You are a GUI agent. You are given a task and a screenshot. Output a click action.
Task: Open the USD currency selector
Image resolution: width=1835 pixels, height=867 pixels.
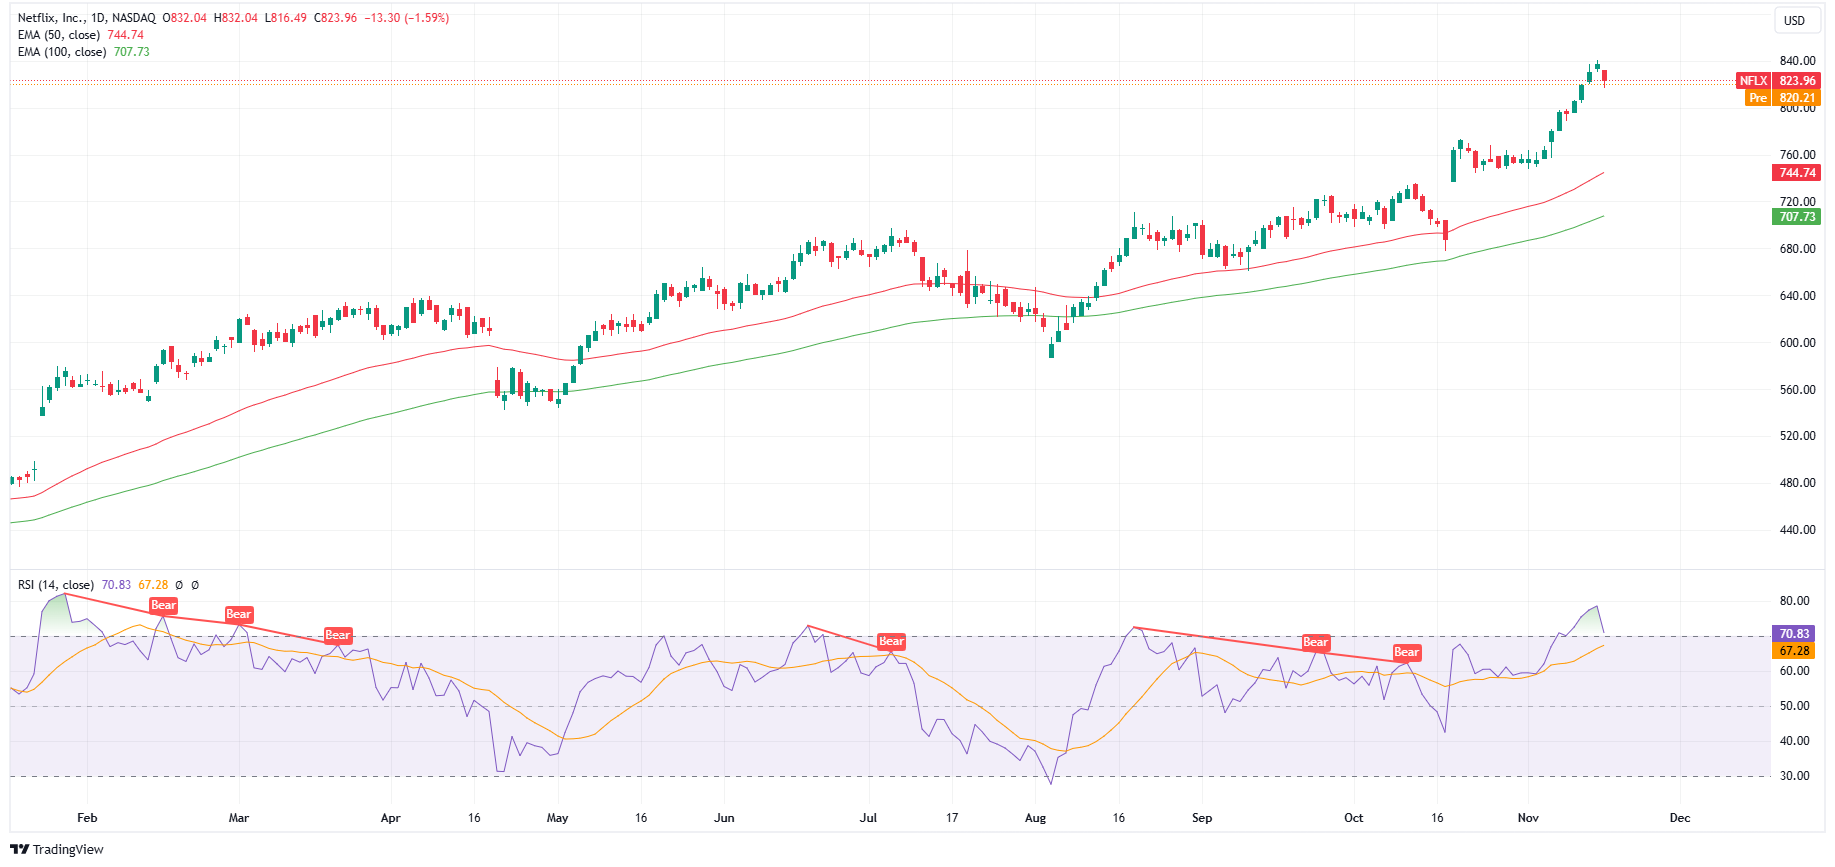pyautogui.click(x=1795, y=21)
